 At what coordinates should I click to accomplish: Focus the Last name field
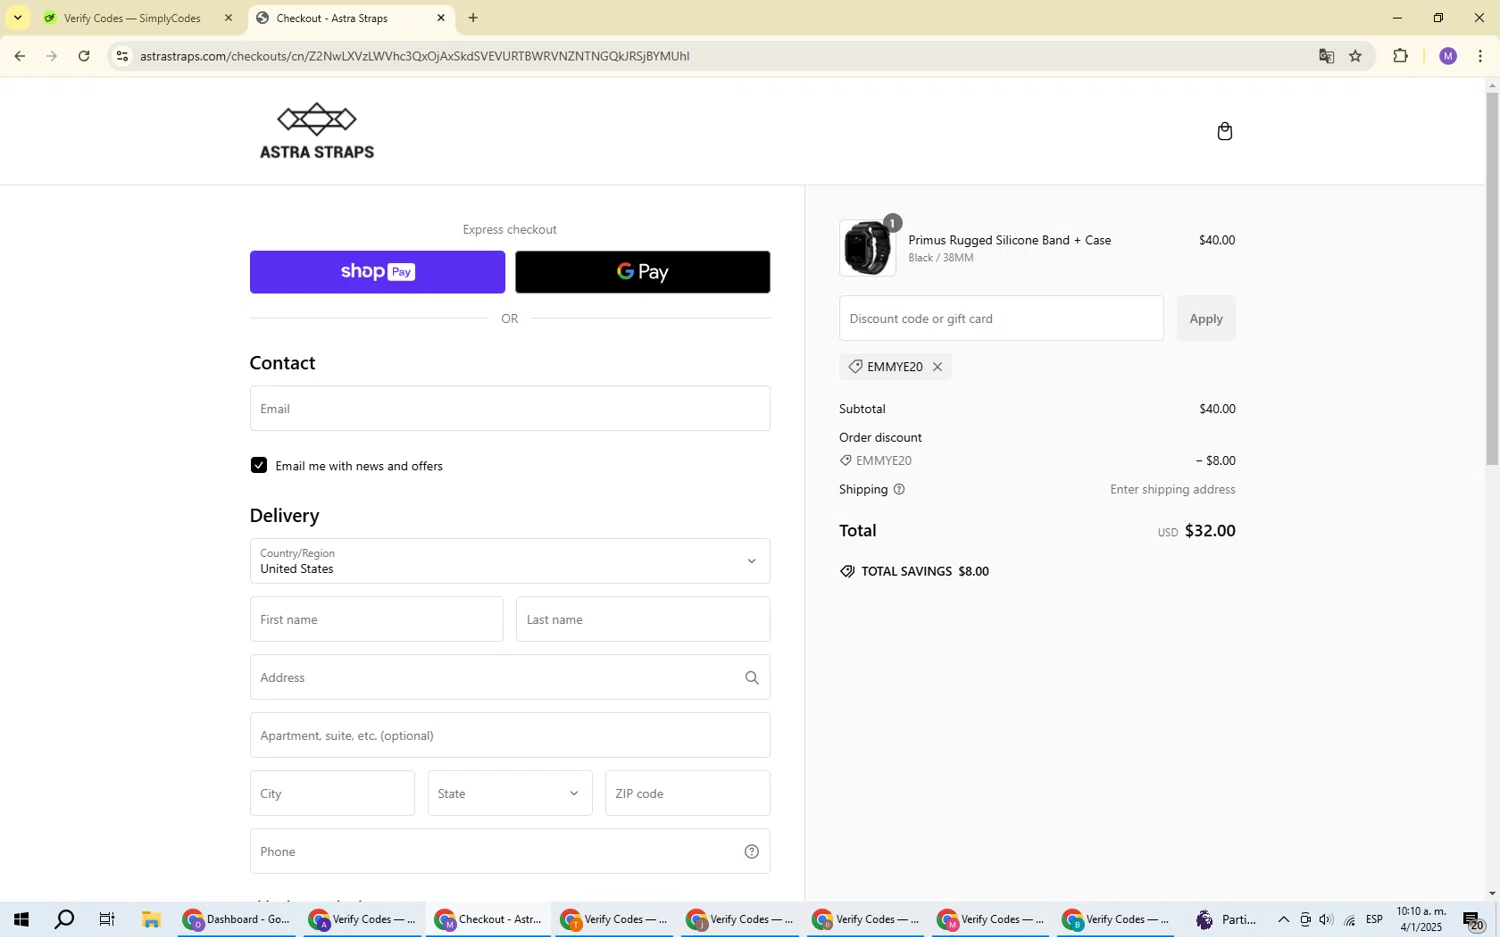(643, 620)
